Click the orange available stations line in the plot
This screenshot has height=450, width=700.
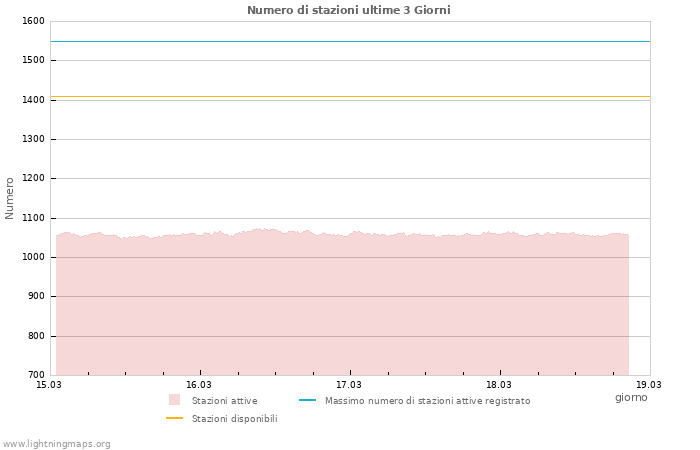coord(350,97)
